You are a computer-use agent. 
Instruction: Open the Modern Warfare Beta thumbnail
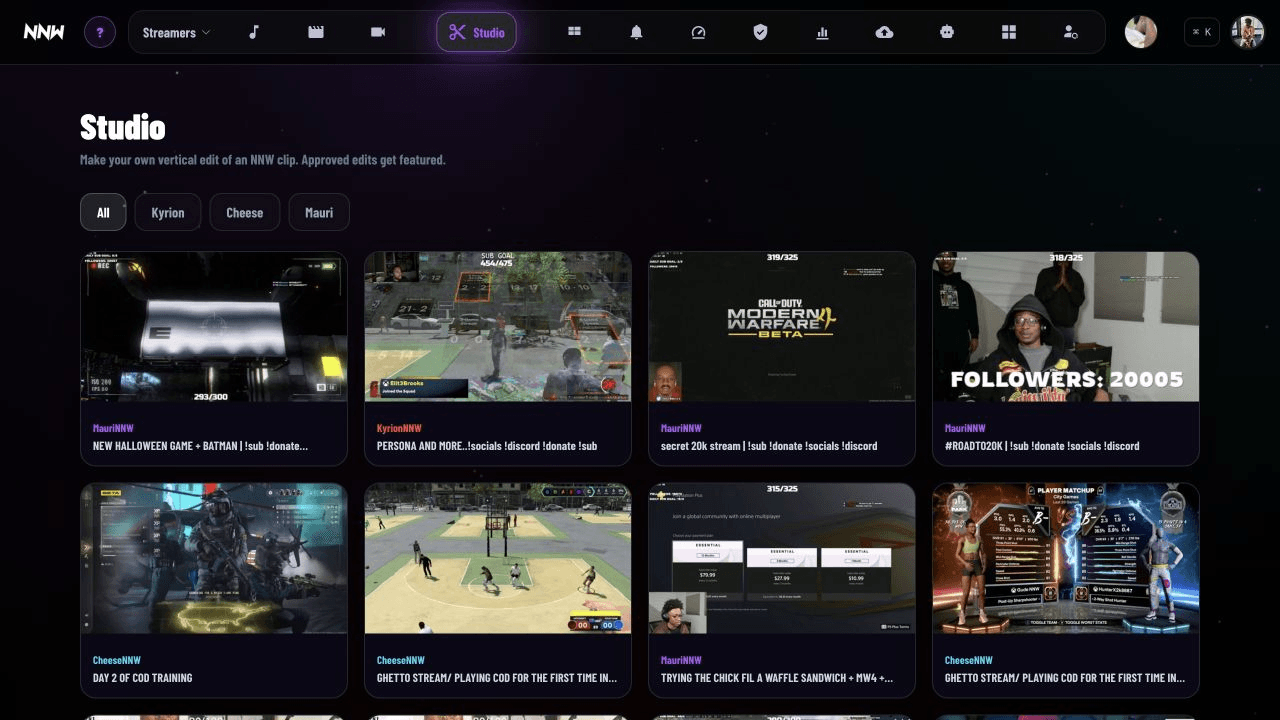click(x=782, y=327)
